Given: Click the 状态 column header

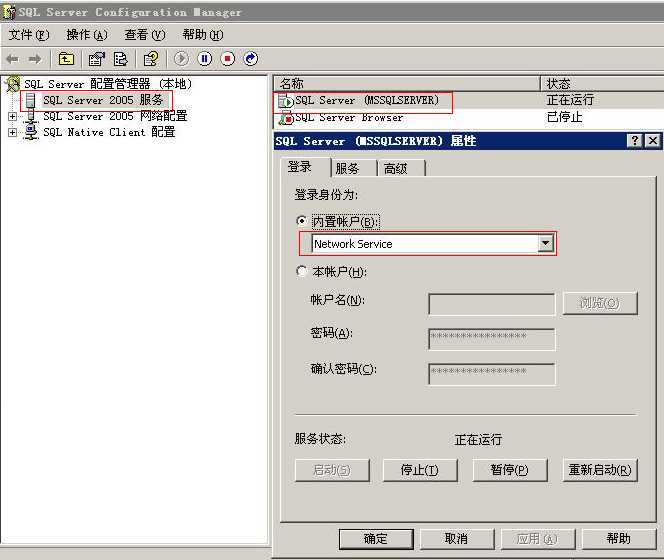Looking at the screenshot, I should 602,83.
